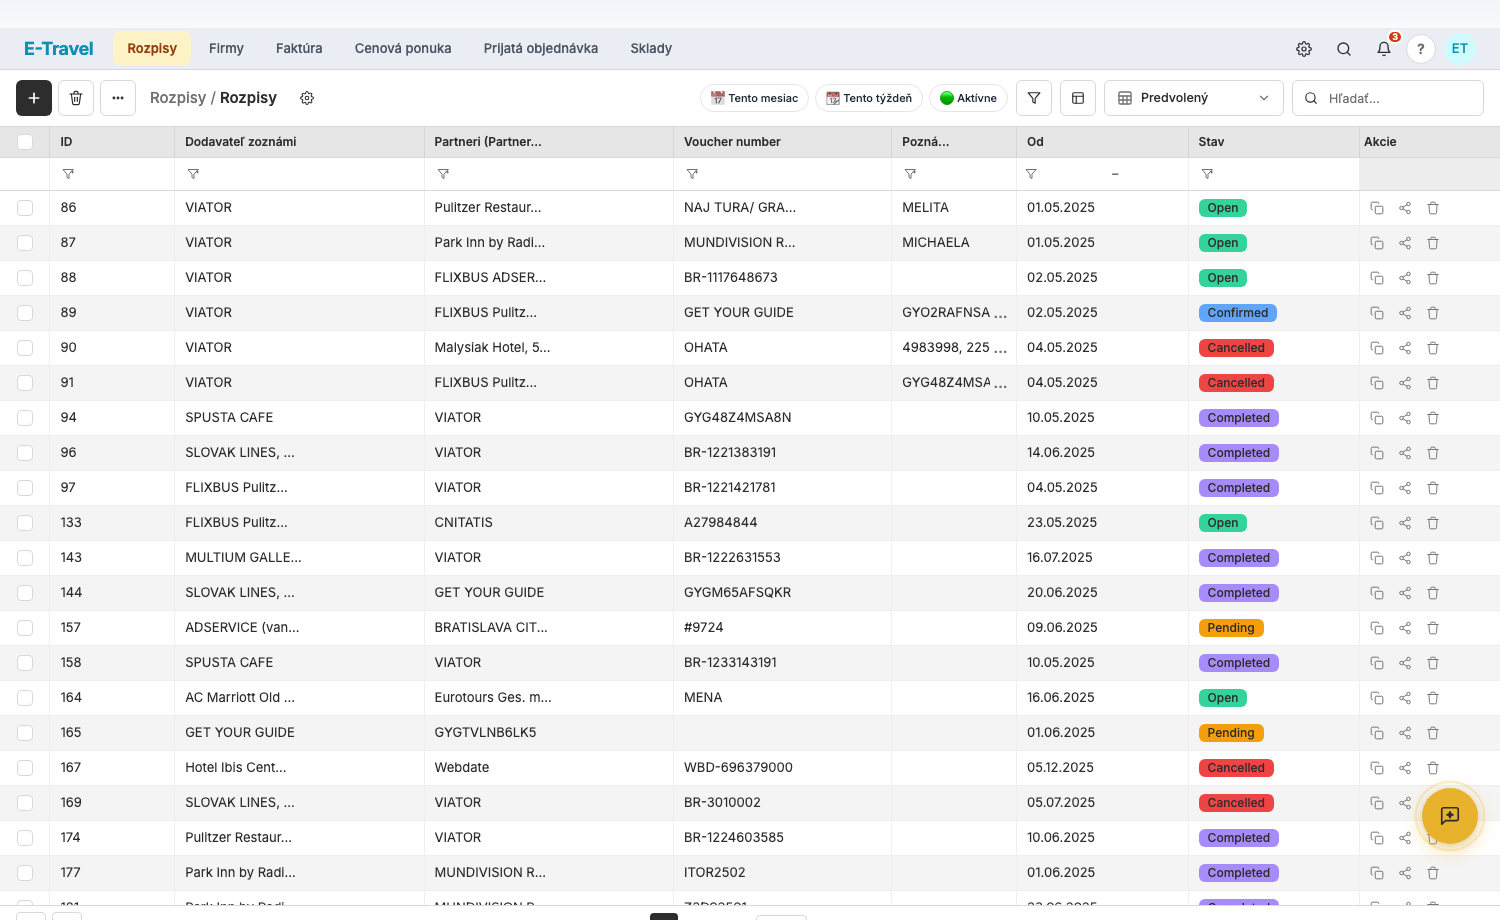1500x920 pixels.
Task: Open the ID column filter icon
Action: [68, 174]
